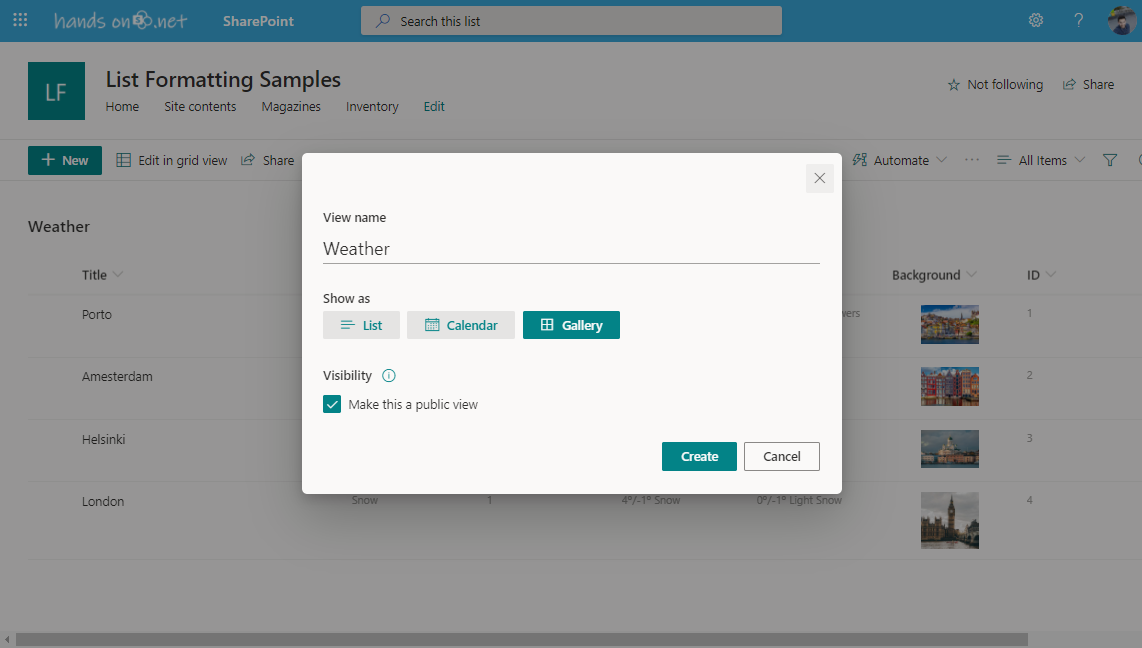Open SharePoint settings gear
The width and height of the screenshot is (1142, 648).
[x=1036, y=20]
